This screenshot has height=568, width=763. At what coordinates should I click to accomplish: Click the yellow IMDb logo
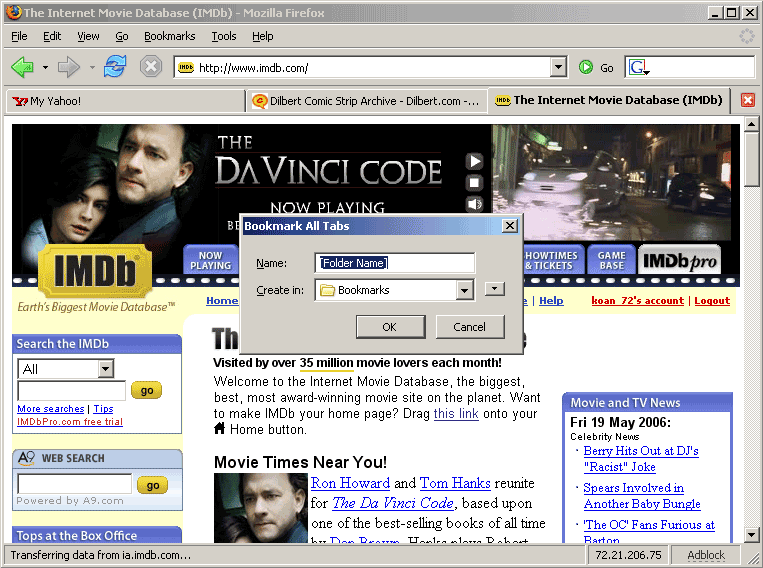coord(95,270)
